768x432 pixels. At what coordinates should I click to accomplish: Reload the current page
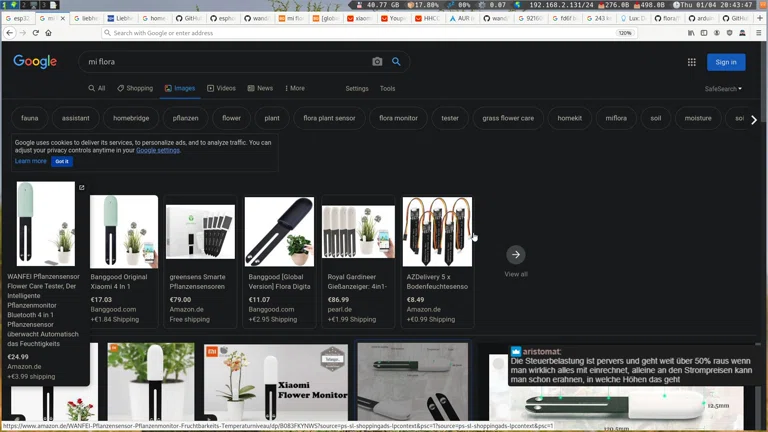pos(36,33)
